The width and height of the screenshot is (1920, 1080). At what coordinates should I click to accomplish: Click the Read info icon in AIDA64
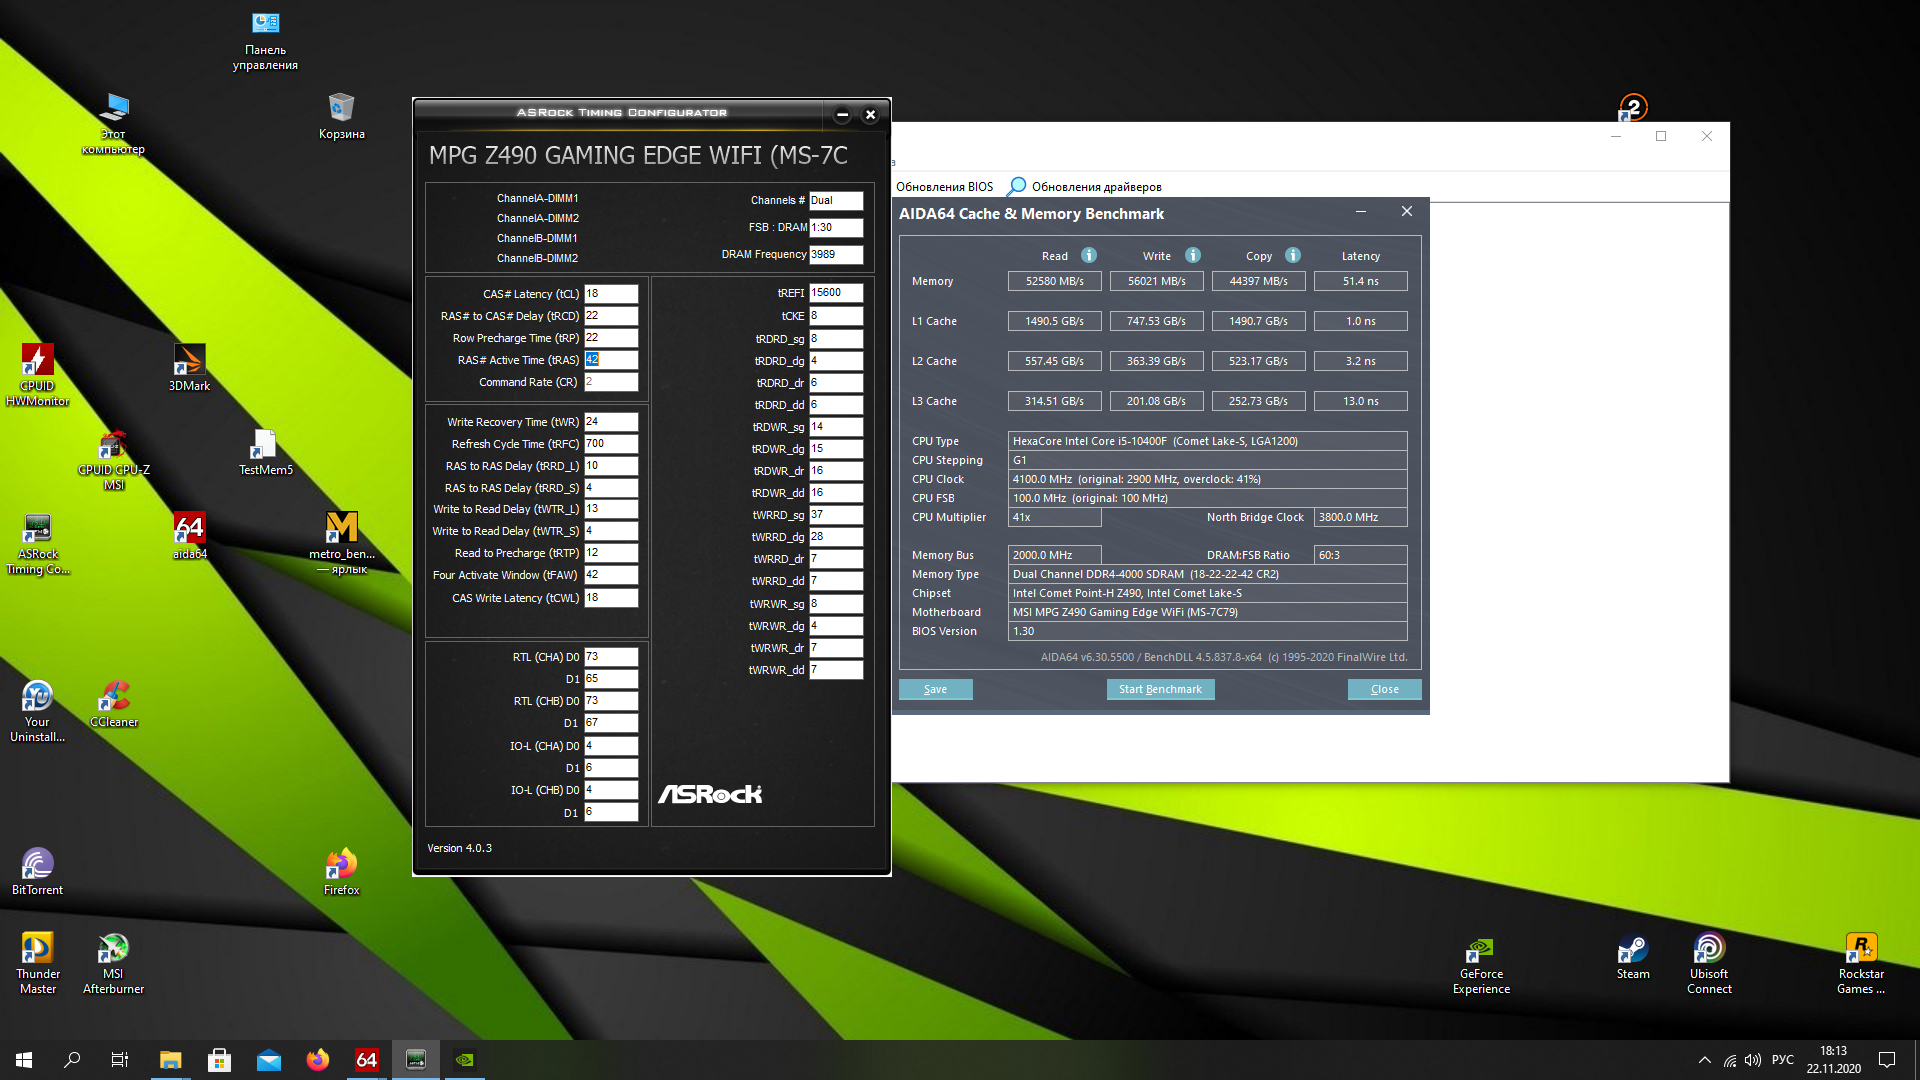point(1089,255)
